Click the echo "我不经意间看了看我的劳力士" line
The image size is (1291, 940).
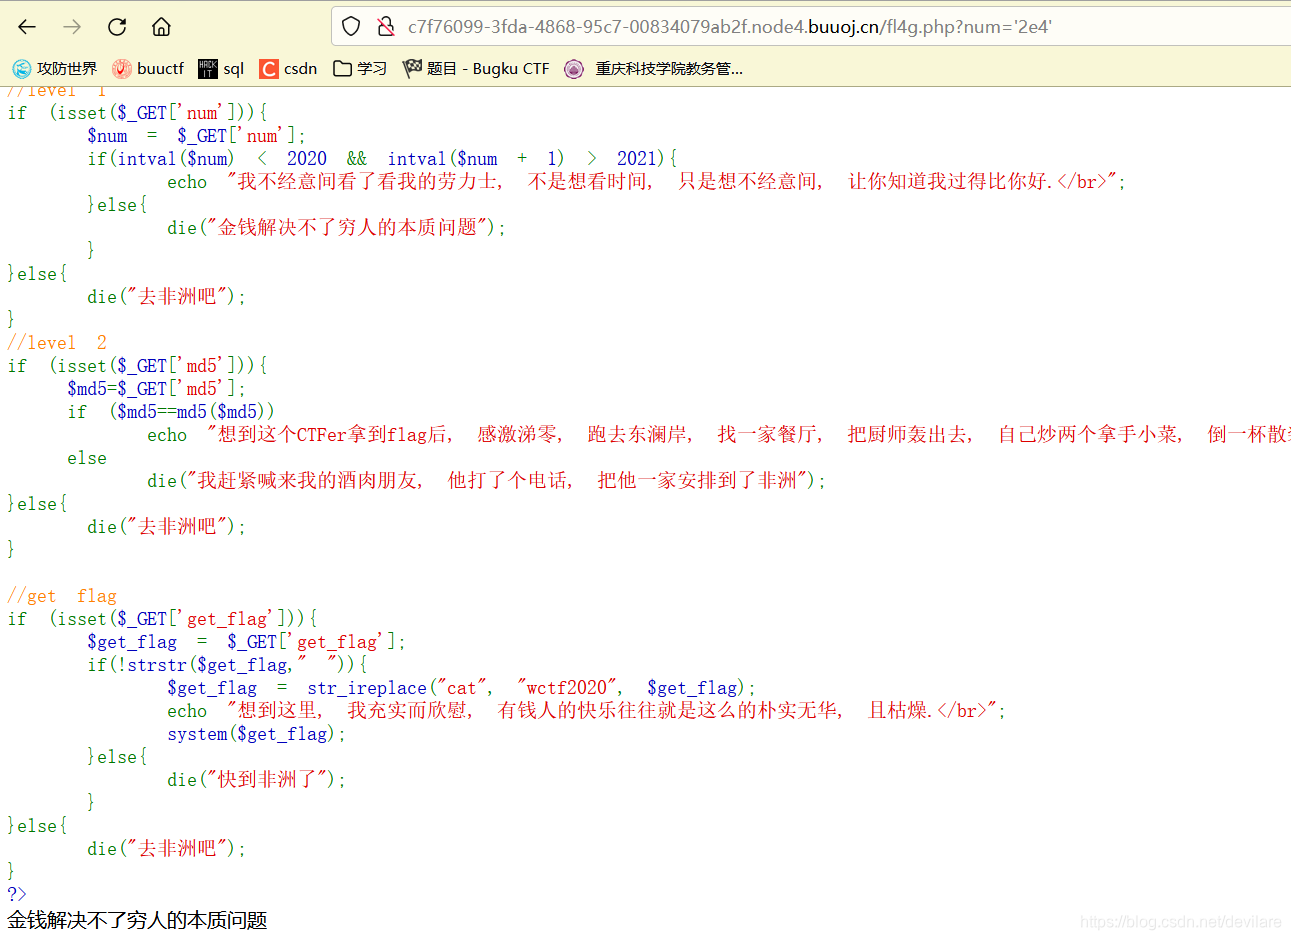coord(646,181)
